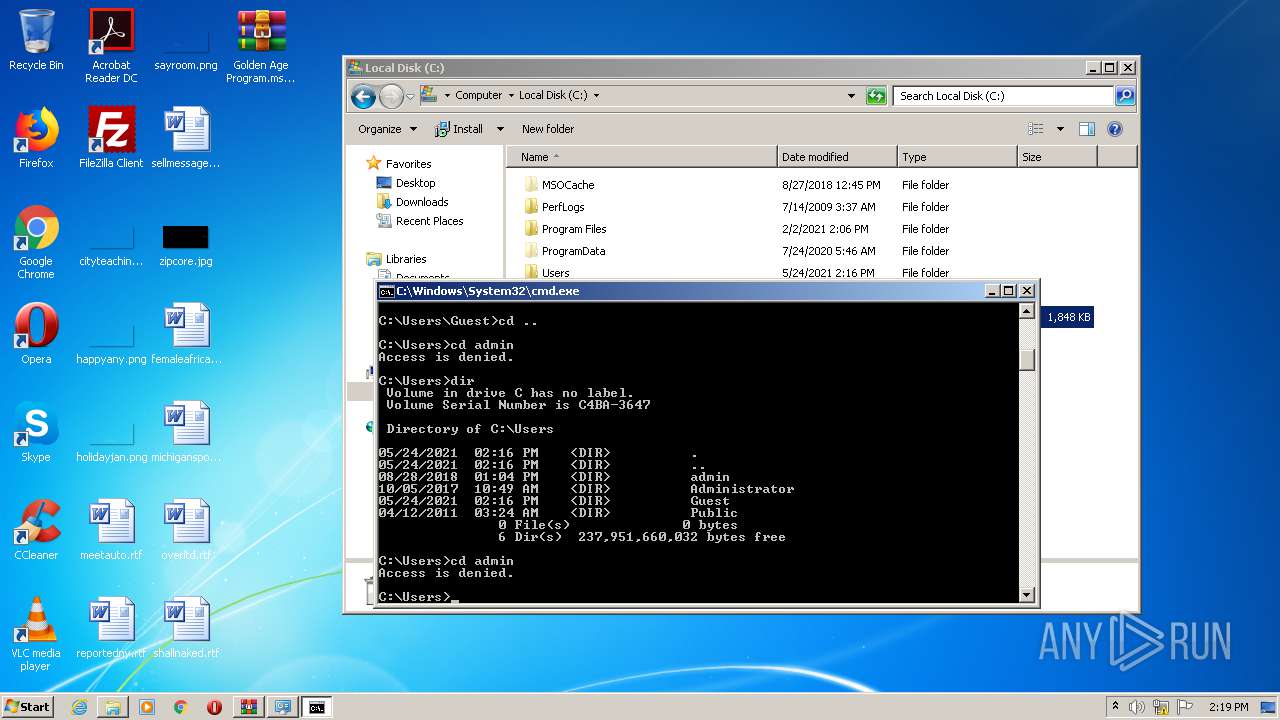Open the Start menu
This screenshot has height=720, width=1280.
27,707
